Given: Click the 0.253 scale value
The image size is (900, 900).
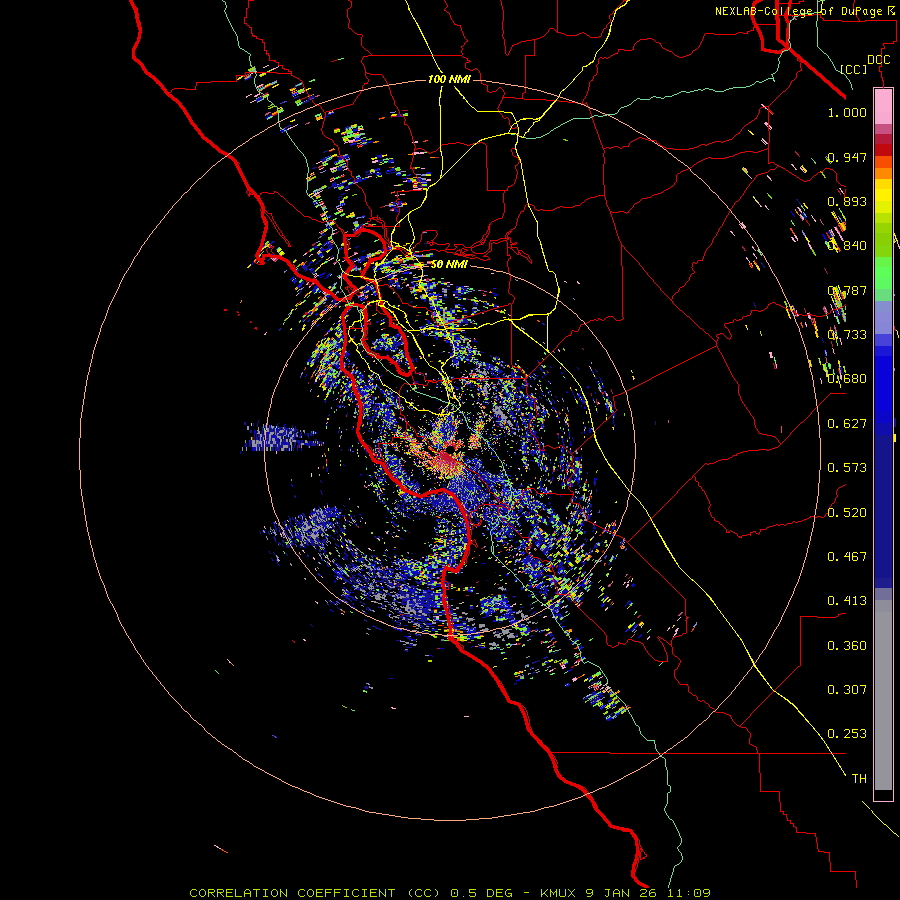Looking at the screenshot, I should pyautogui.click(x=847, y=734).
